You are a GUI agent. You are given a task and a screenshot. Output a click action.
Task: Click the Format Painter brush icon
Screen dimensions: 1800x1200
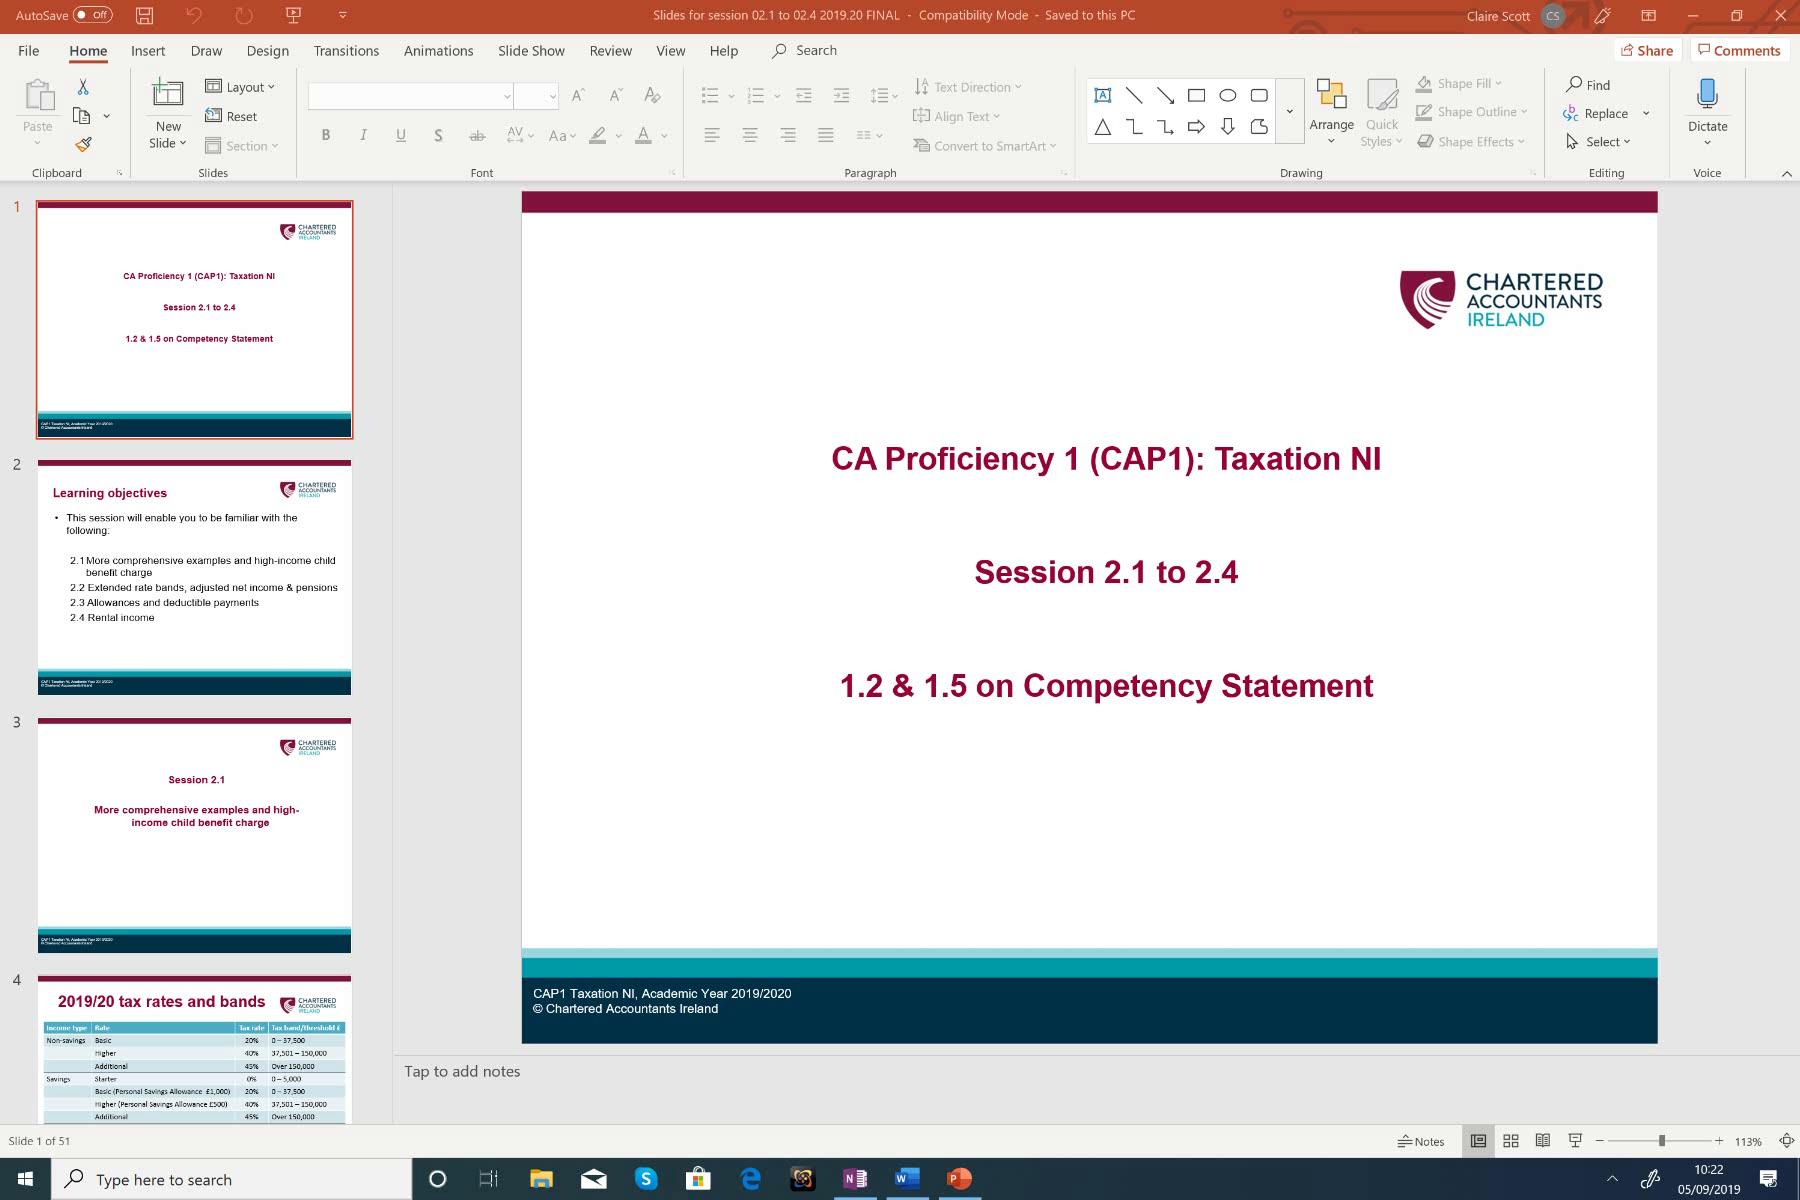tap(83, 144)
